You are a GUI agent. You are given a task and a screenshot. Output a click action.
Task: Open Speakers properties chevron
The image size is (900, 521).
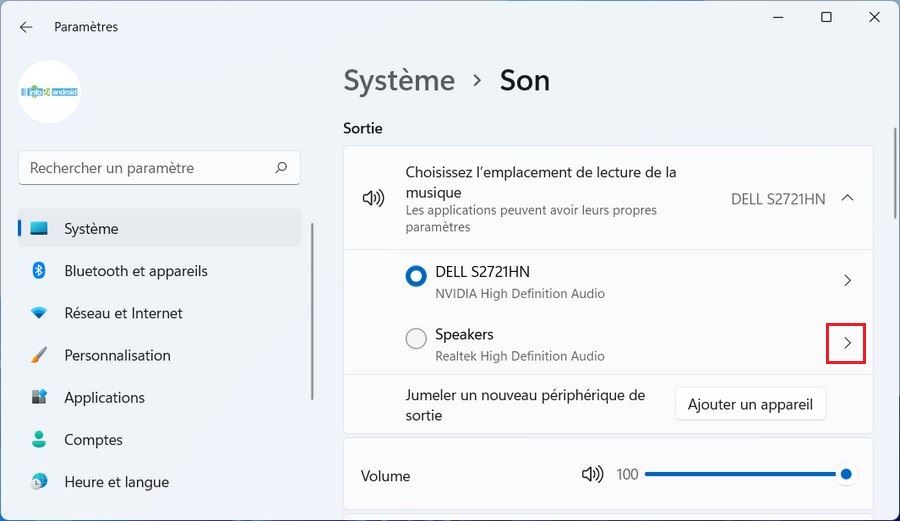tap(847, 343)
